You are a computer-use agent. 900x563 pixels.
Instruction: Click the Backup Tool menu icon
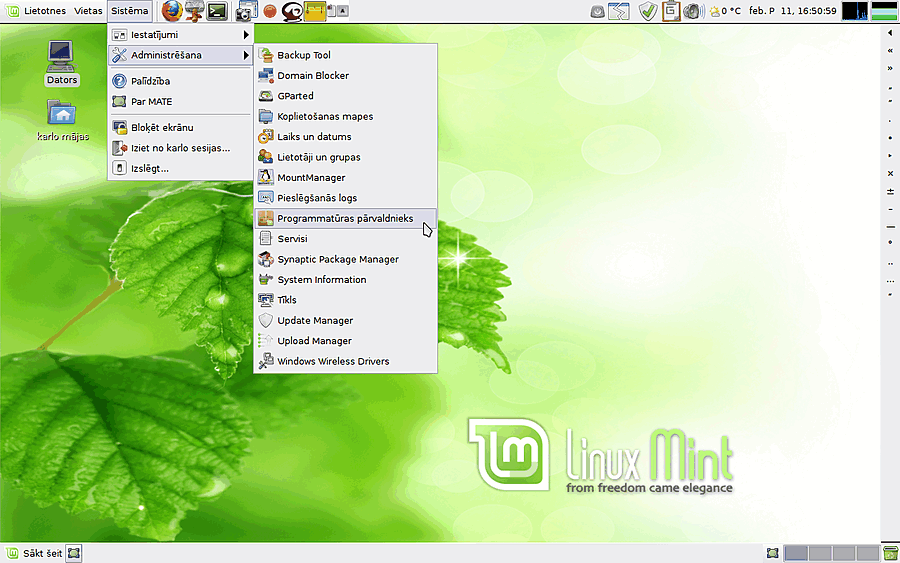coord(266,55)
